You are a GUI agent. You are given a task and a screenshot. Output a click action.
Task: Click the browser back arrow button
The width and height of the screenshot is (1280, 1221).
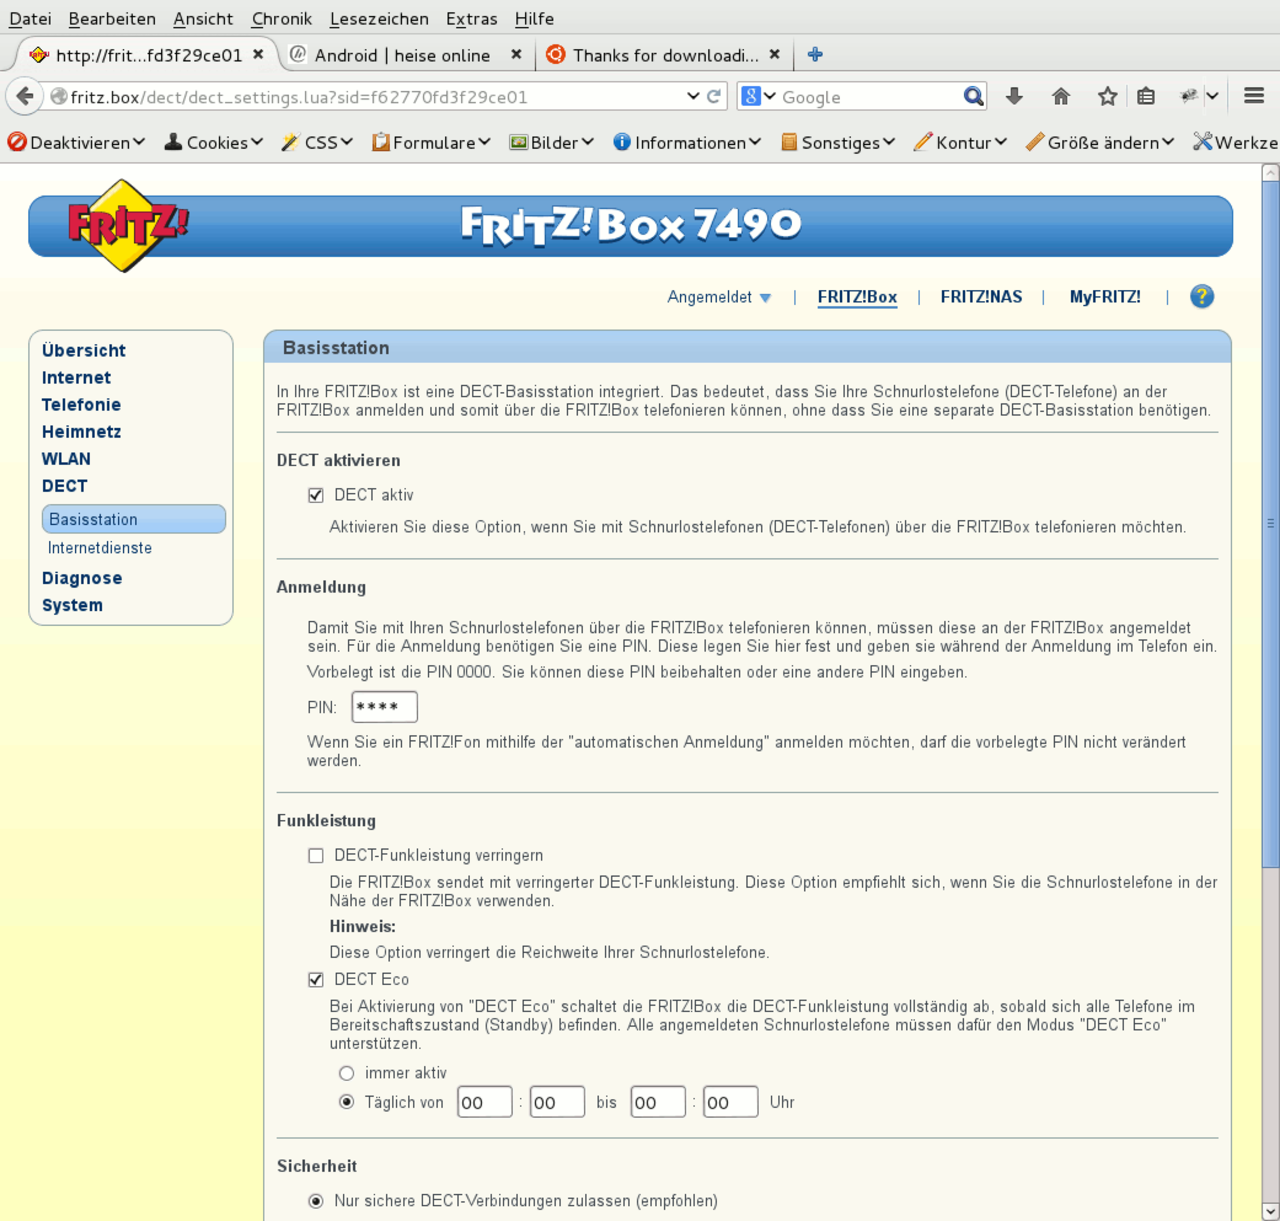click(x=24, y=97)
